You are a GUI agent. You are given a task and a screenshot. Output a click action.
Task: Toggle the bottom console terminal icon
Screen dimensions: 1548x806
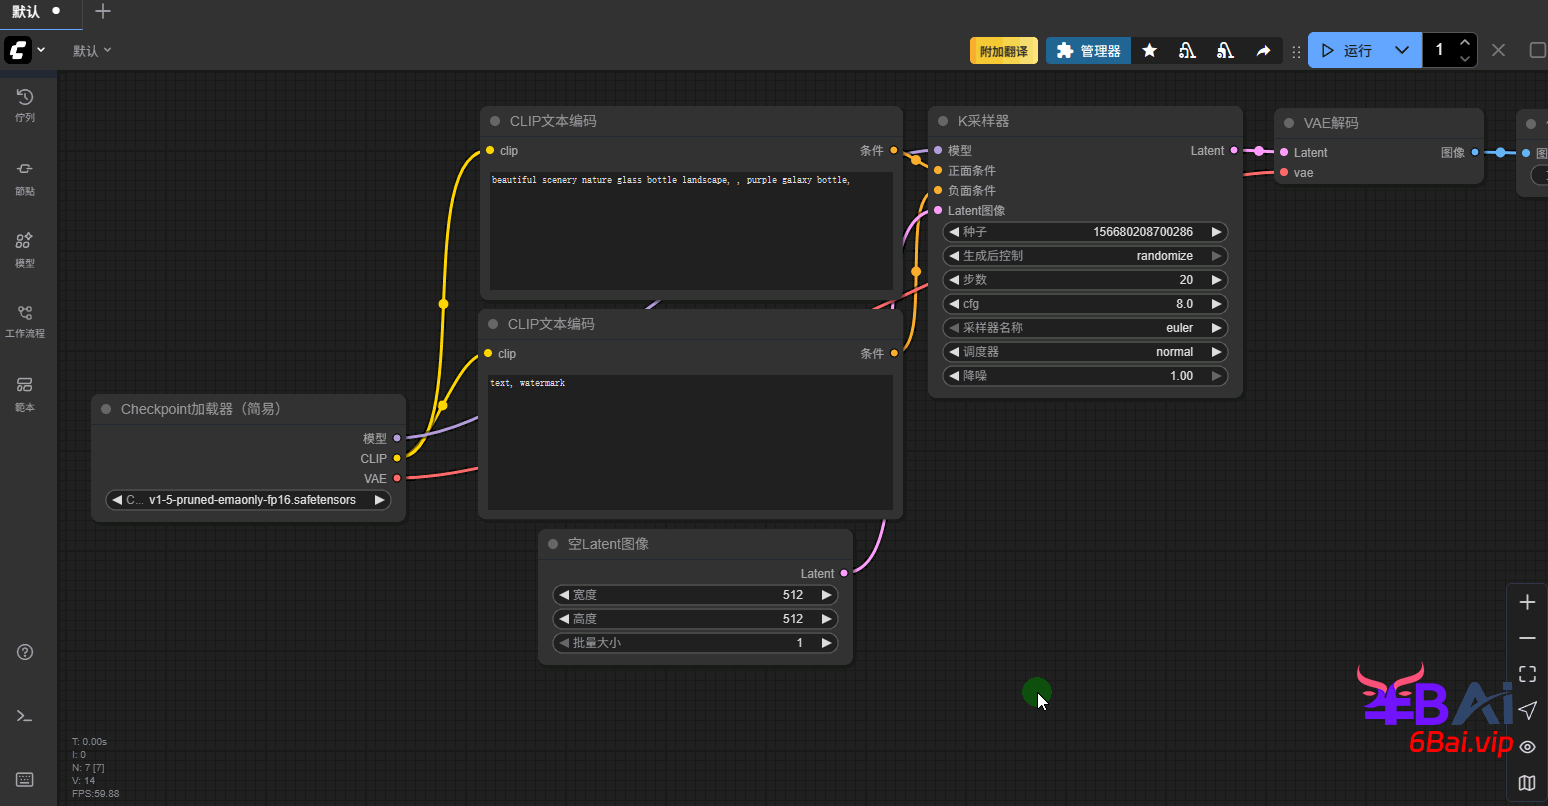pyautogui.click(x=25, y=716)
